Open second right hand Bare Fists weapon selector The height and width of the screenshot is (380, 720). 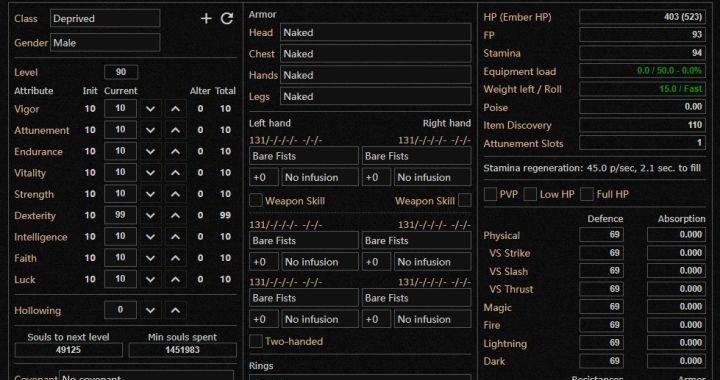pos(416,240)
